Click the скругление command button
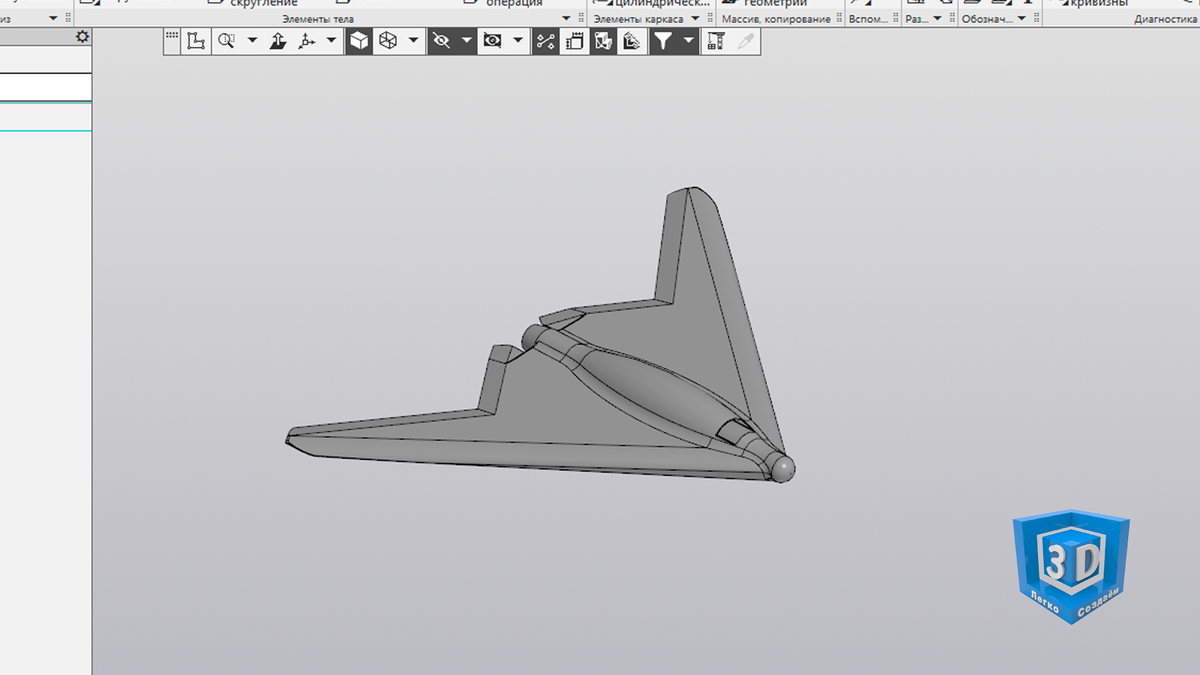Image resolution: width=1200 pixels, height=675 pixels. (262, 2)
